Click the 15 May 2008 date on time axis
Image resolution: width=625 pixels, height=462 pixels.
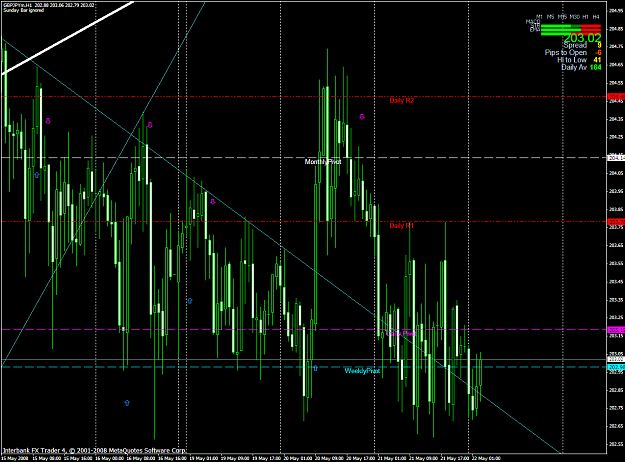[x=14, y=458]
